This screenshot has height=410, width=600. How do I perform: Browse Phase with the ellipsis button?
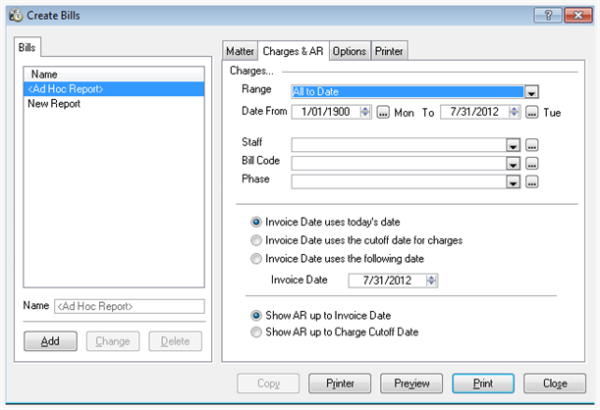point(532,182)
